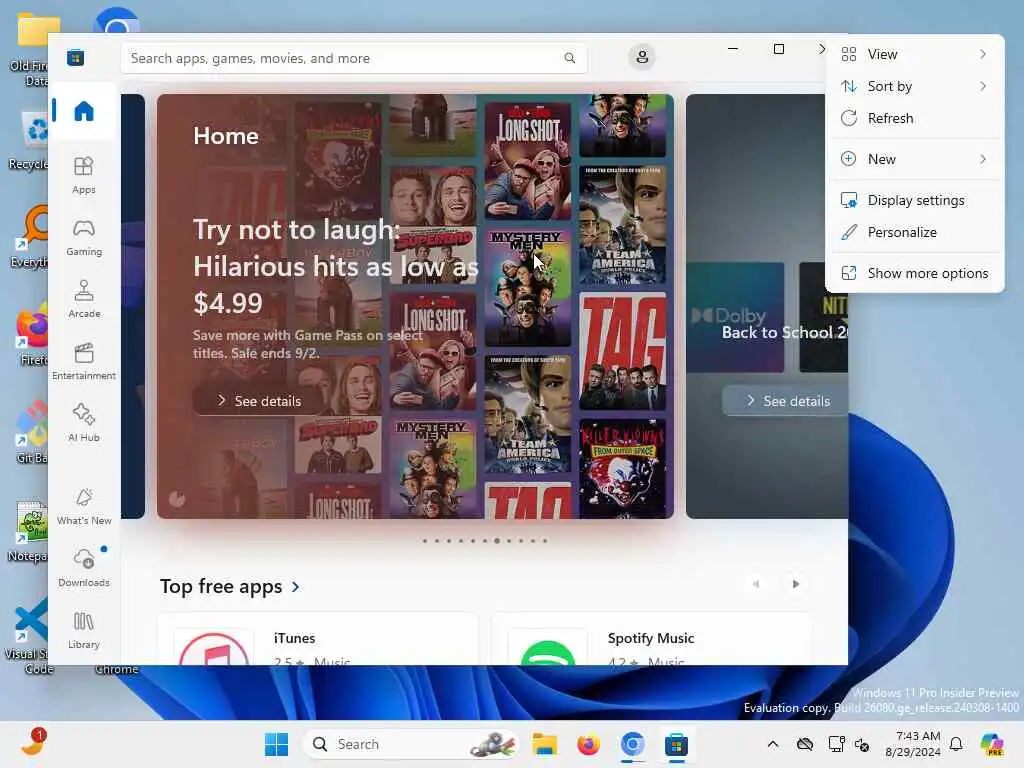The width and height of the screenshot is (1024, 768).
Task: Click See details on Back to School banner
Action: tap(786, 401)
